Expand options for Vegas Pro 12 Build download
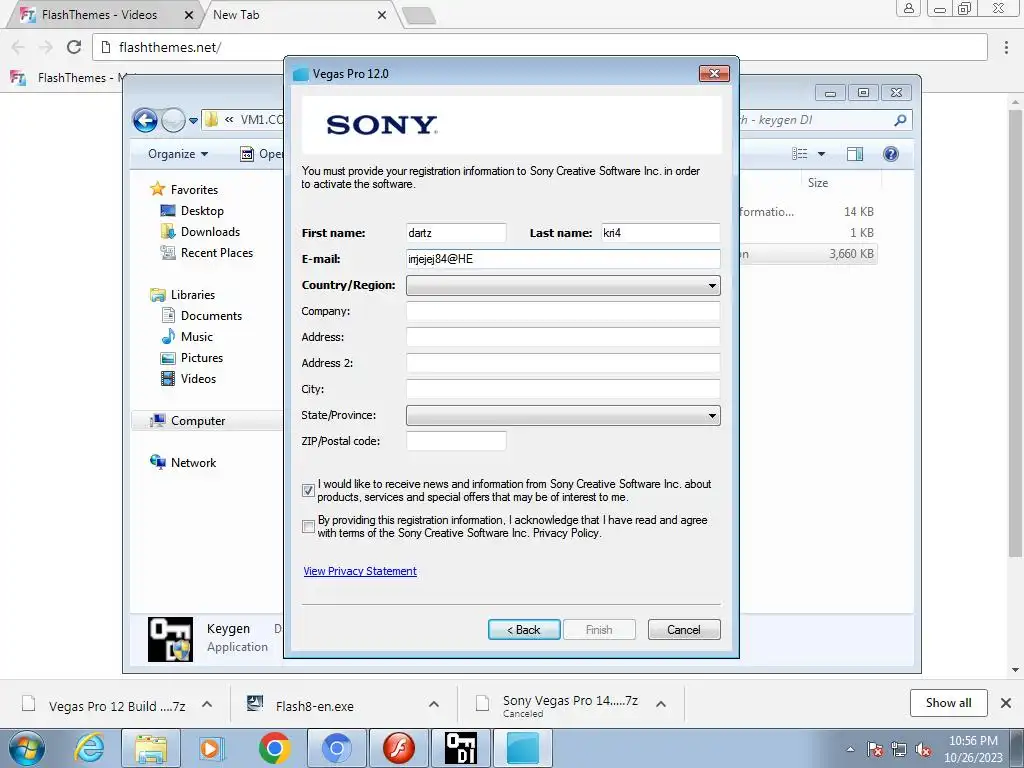The height and width of the screenshot is (768, 1024). 207,704
